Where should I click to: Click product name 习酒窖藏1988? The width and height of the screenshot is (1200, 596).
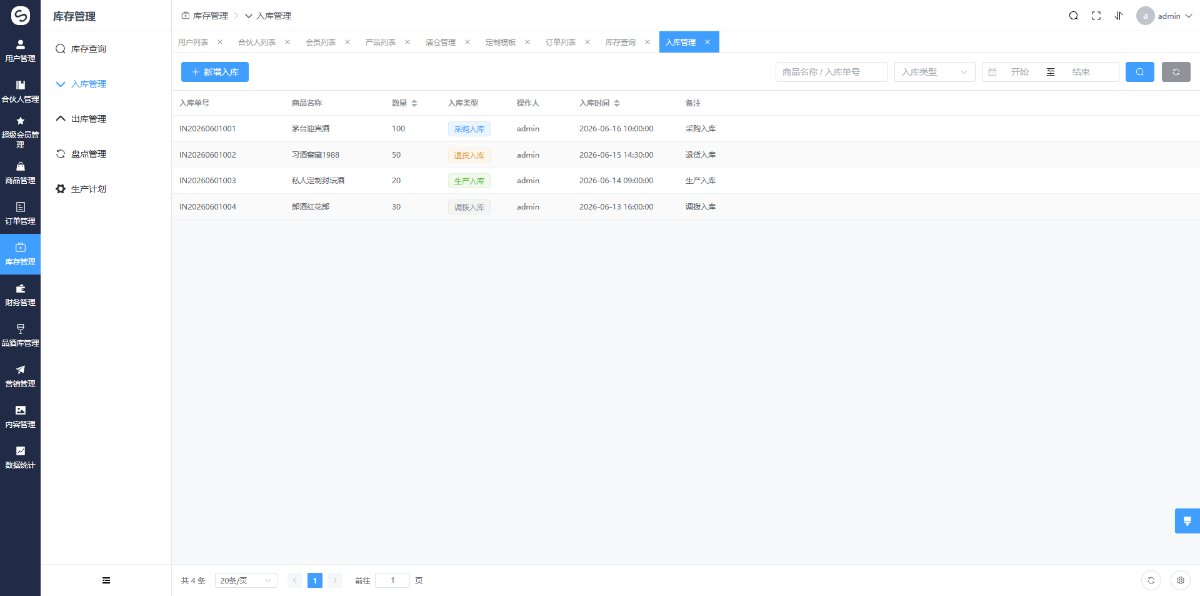pos(316,155)
